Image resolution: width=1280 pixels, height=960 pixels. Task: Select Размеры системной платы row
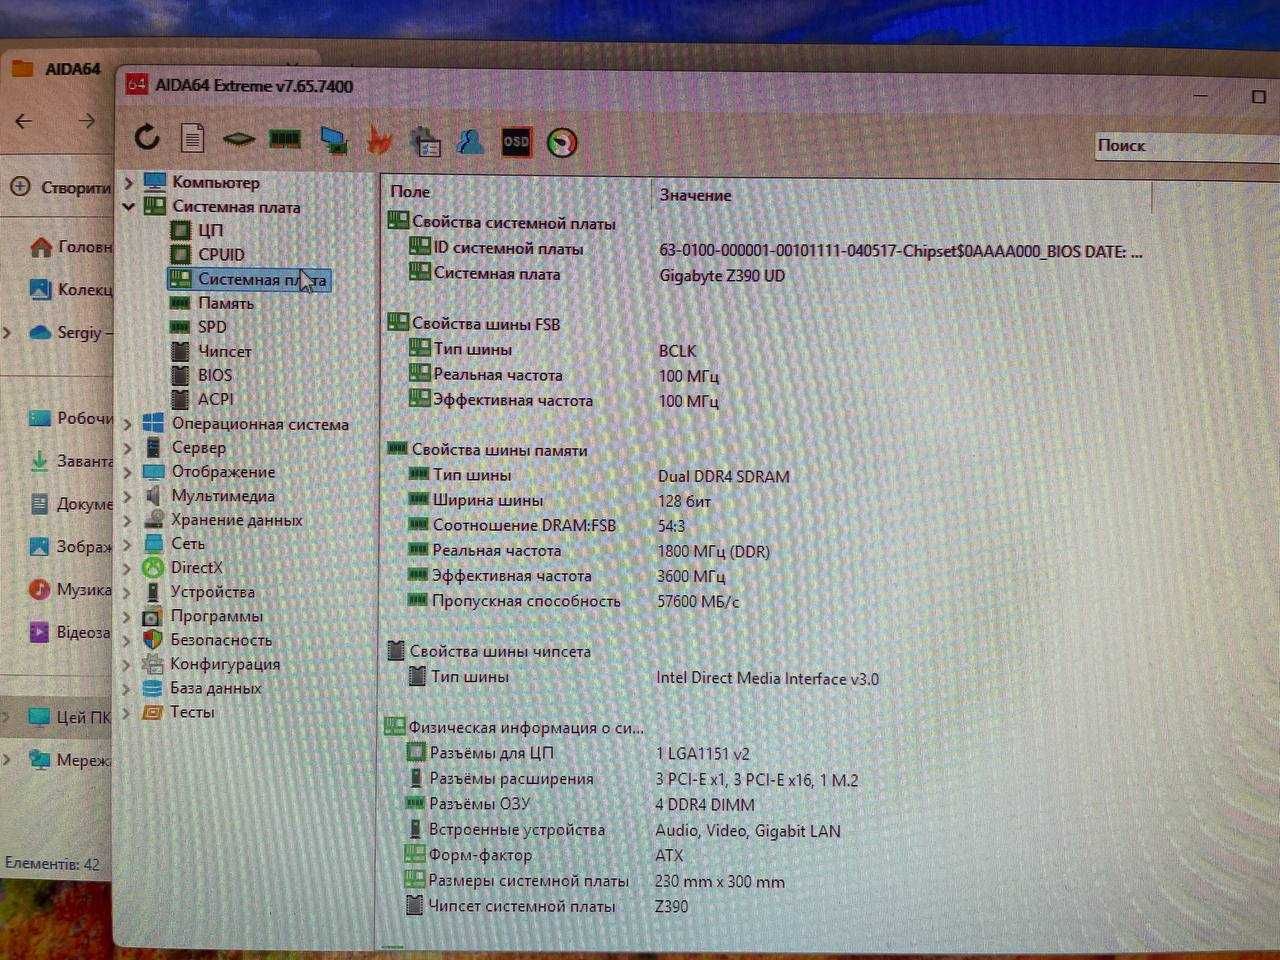(x=594, y=881)
